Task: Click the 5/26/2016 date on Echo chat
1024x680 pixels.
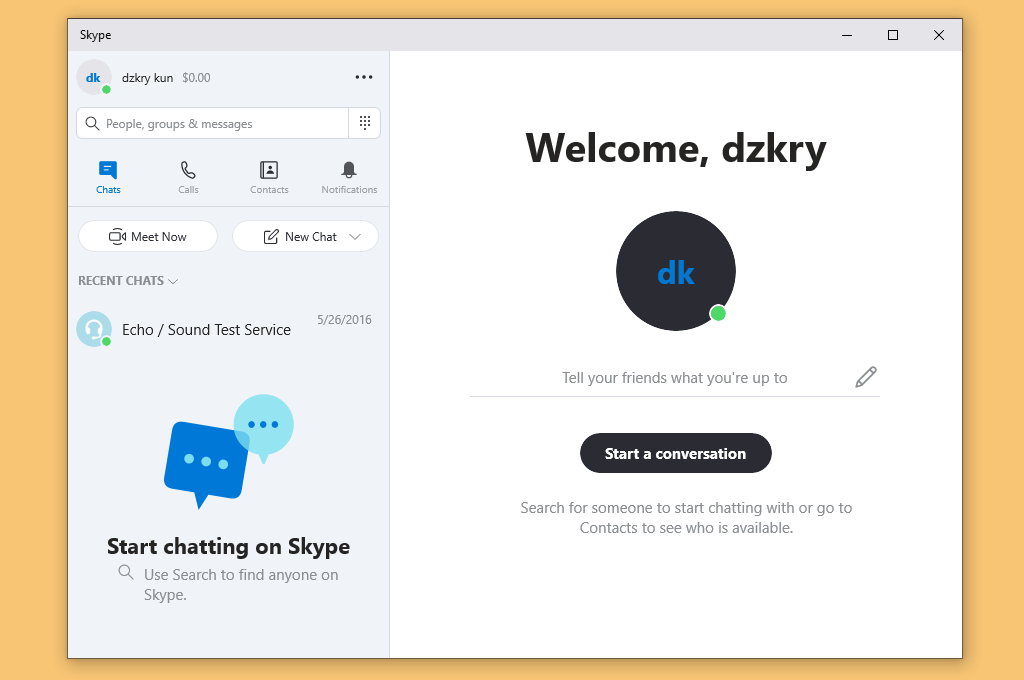Action: [344, 319]
